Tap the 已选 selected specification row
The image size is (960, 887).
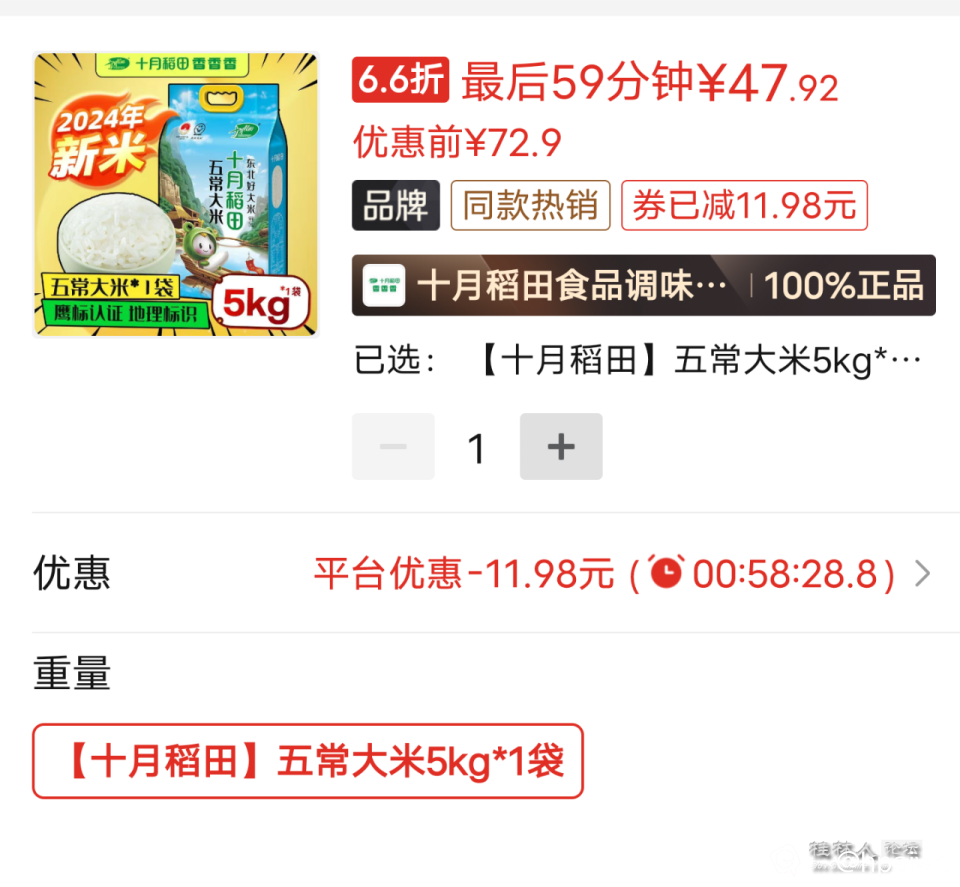(638, 360)
